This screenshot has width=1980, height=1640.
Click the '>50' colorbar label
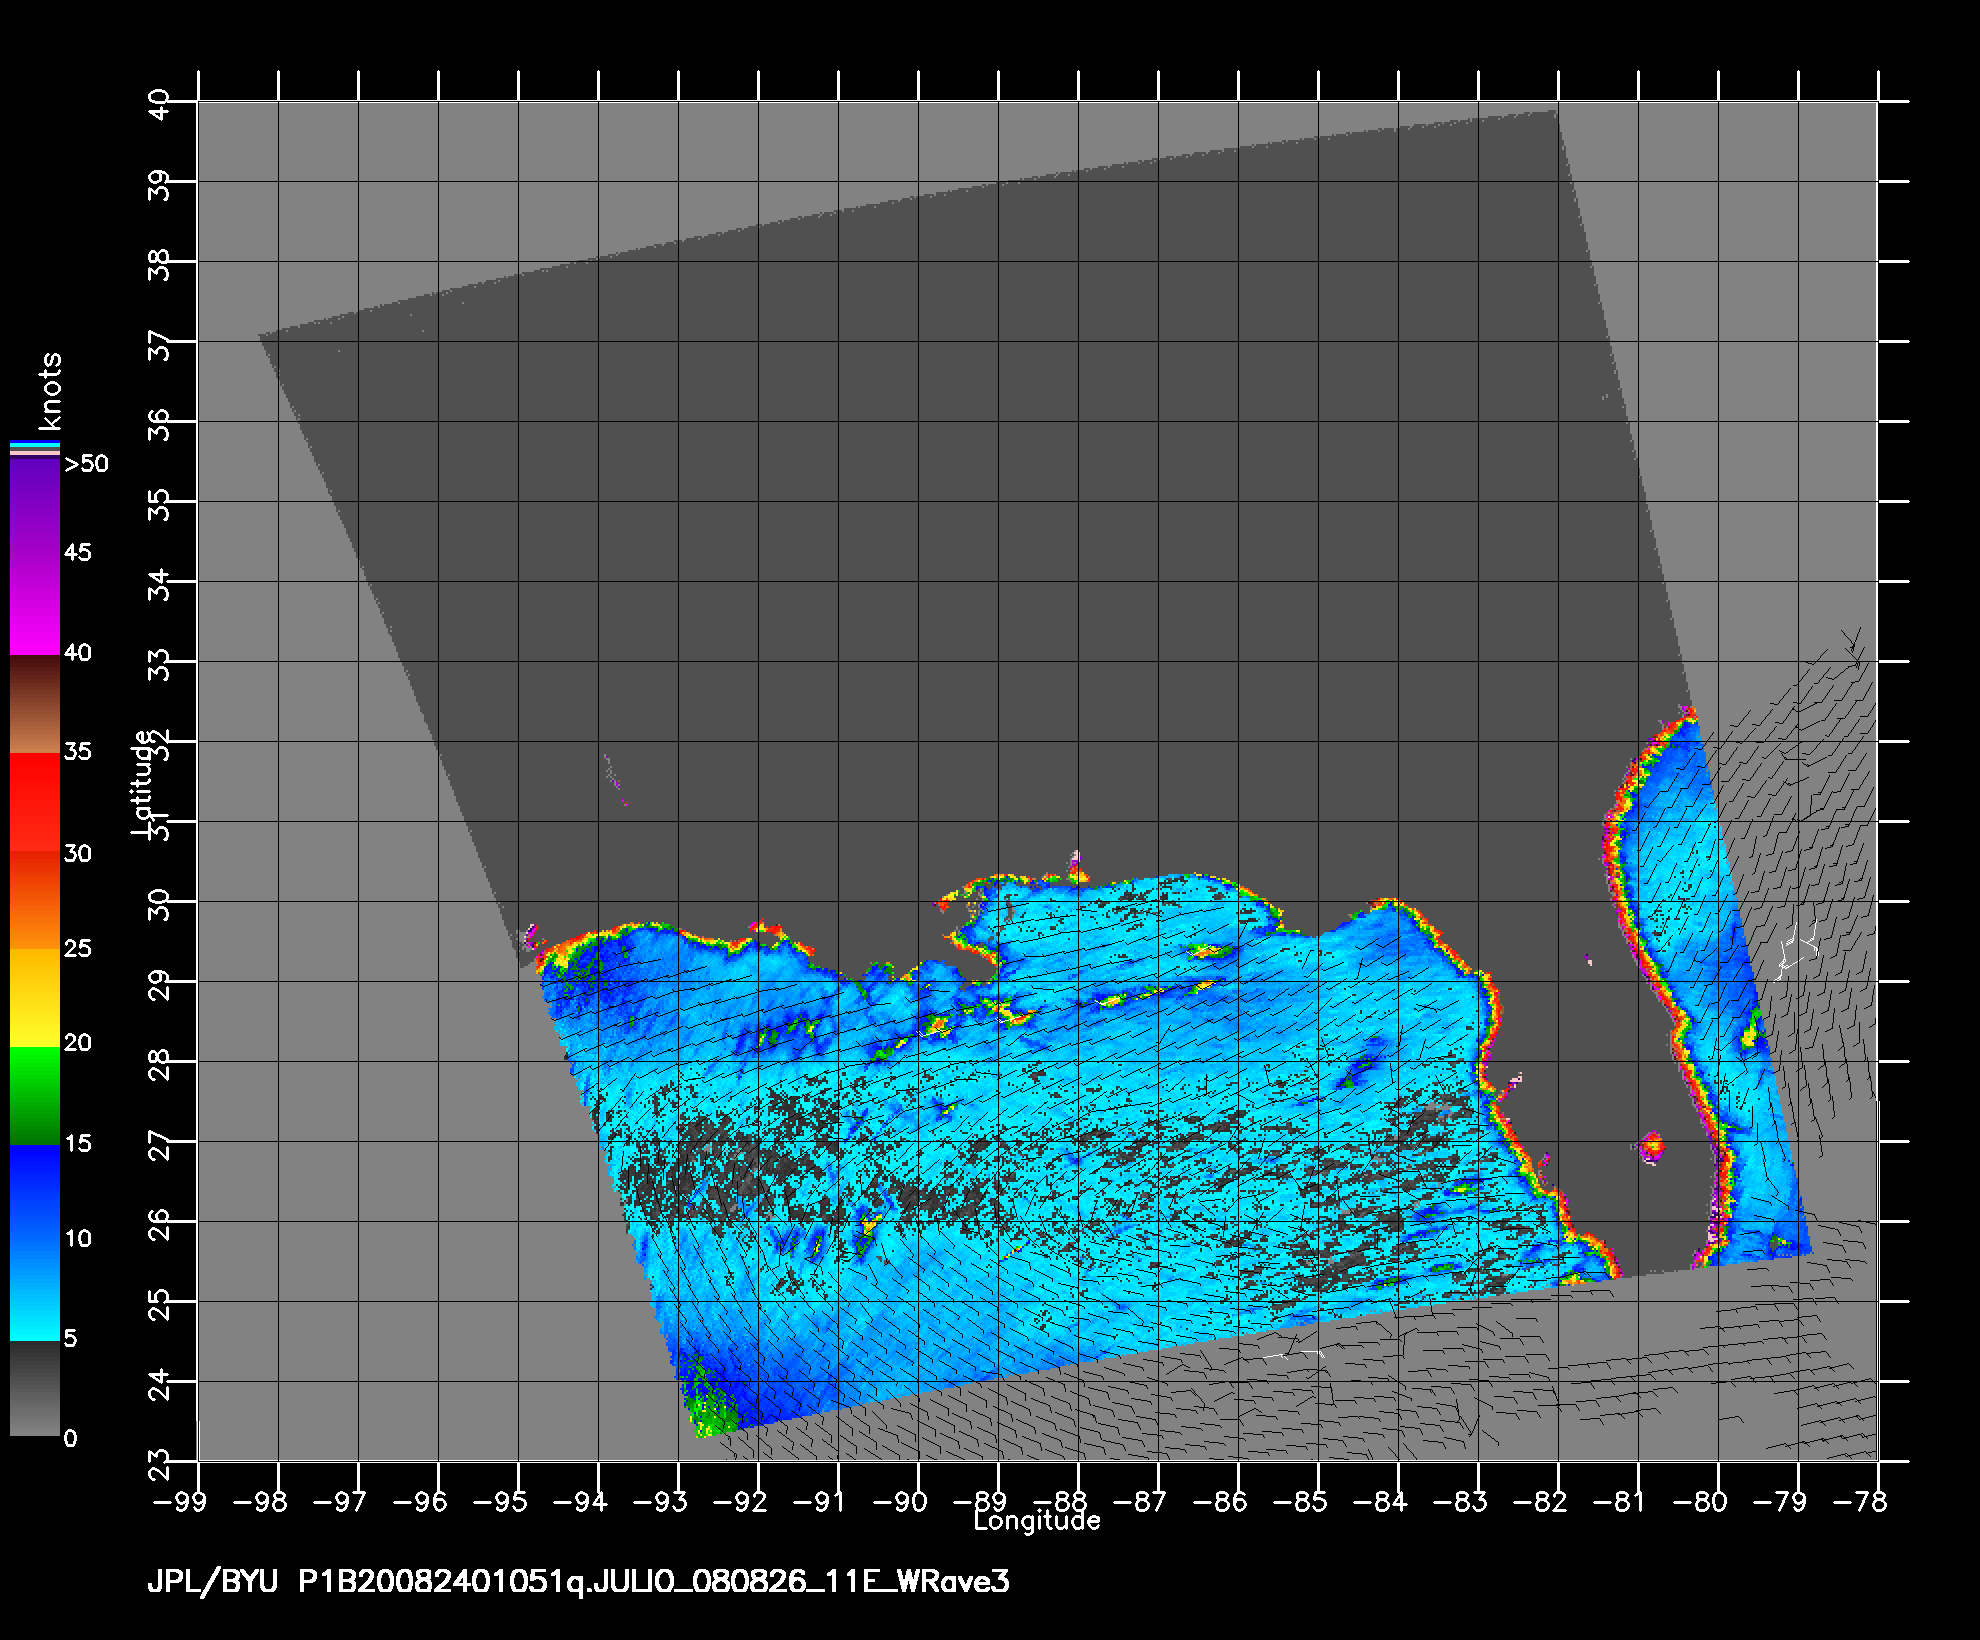pyautogui.click(x=86, y=464)
